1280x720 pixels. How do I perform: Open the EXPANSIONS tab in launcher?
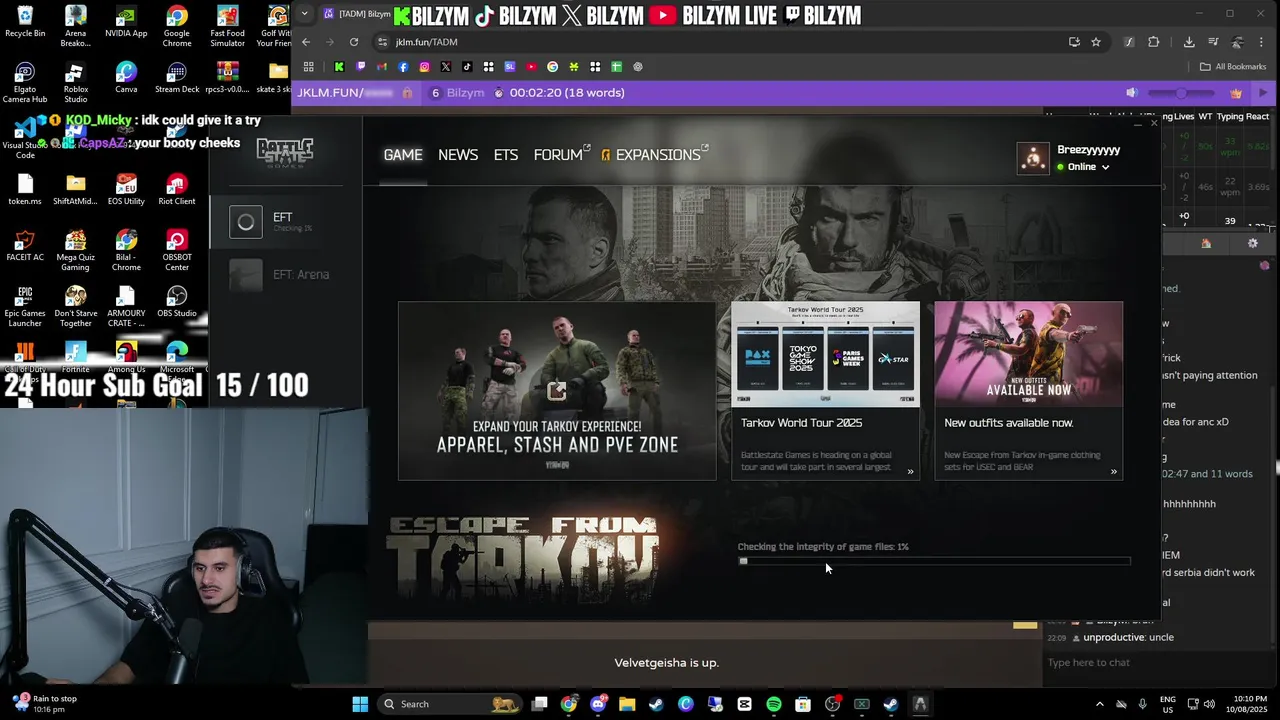click(x=655, y=155)
